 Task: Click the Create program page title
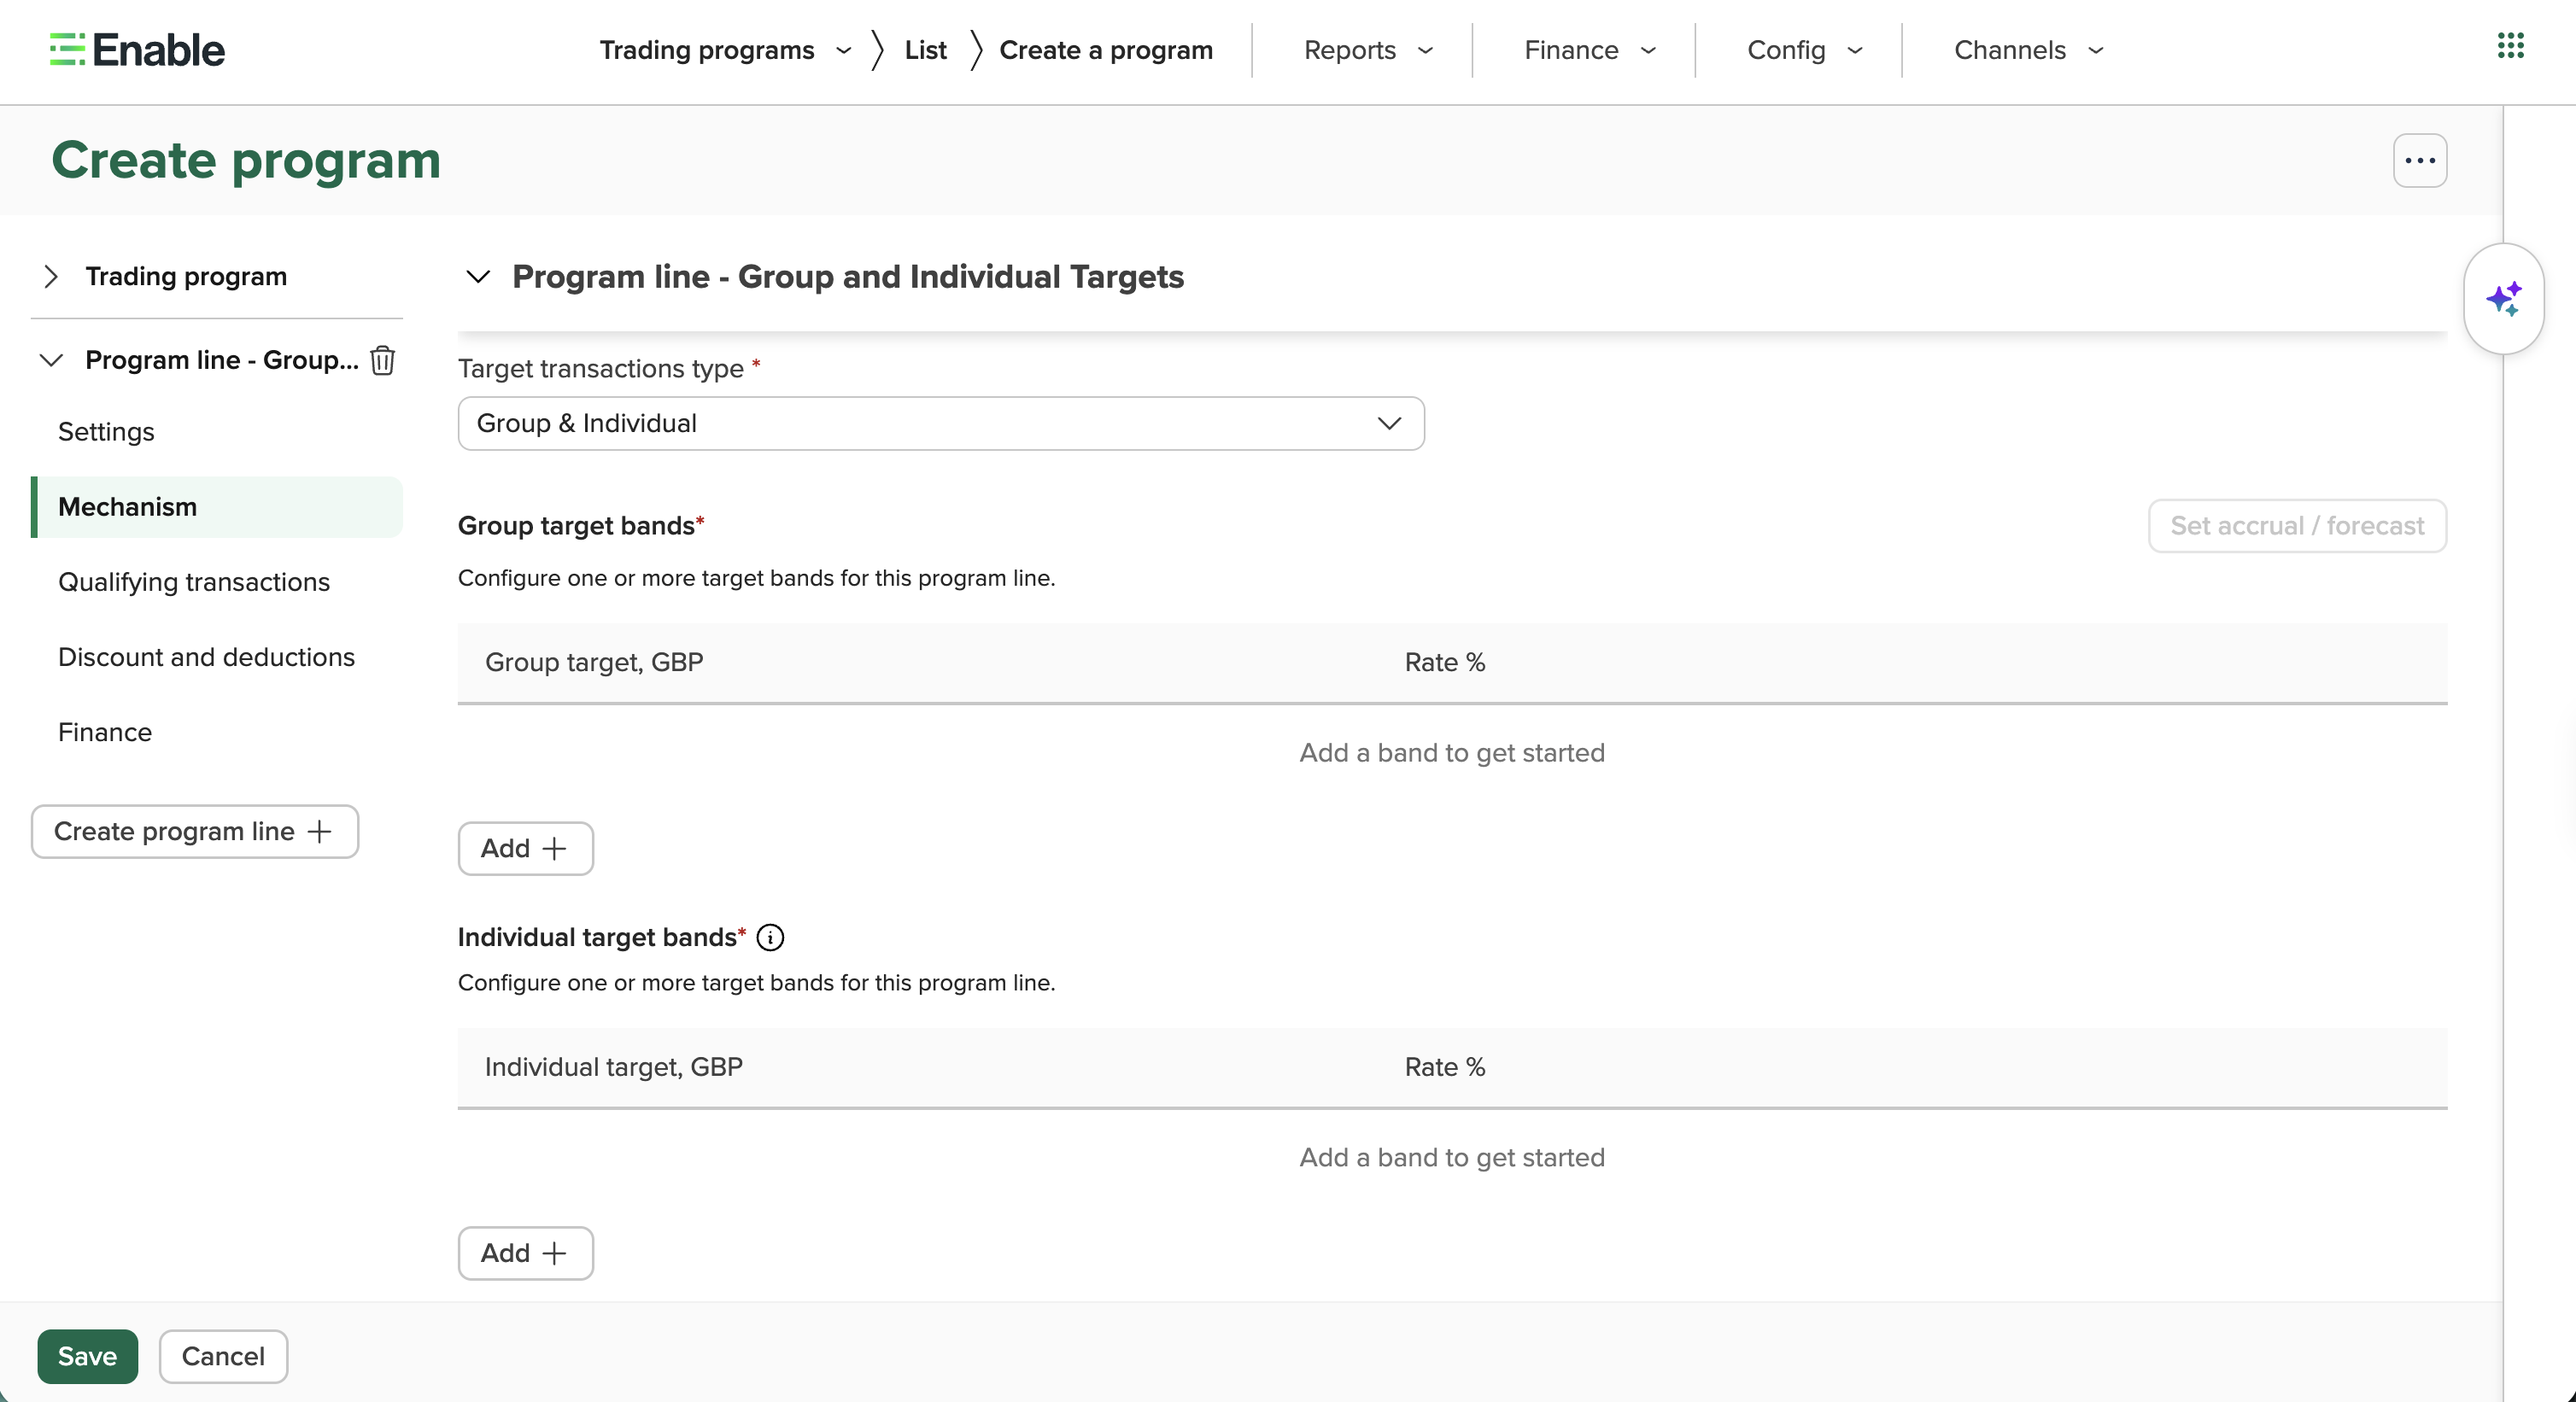246,160
